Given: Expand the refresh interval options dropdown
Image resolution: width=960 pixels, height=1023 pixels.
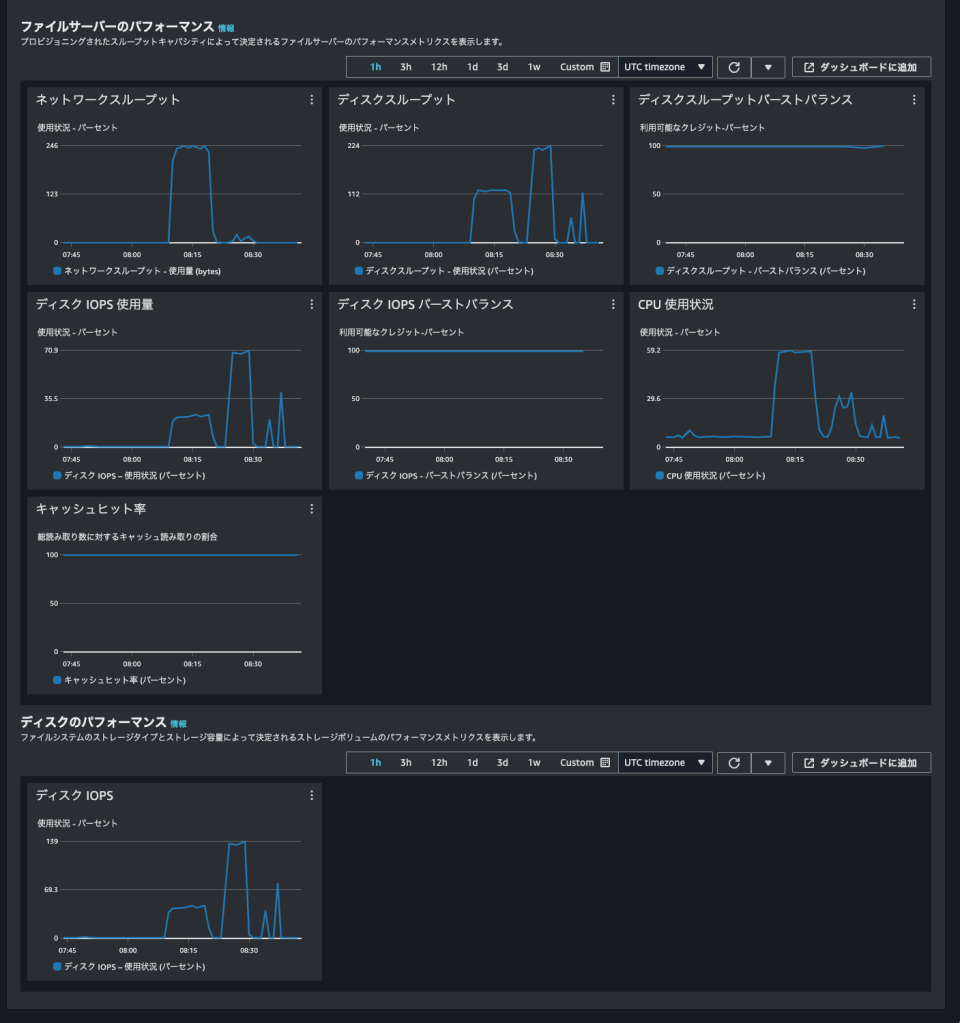Looking at the screenshot, I should [768, 67].
